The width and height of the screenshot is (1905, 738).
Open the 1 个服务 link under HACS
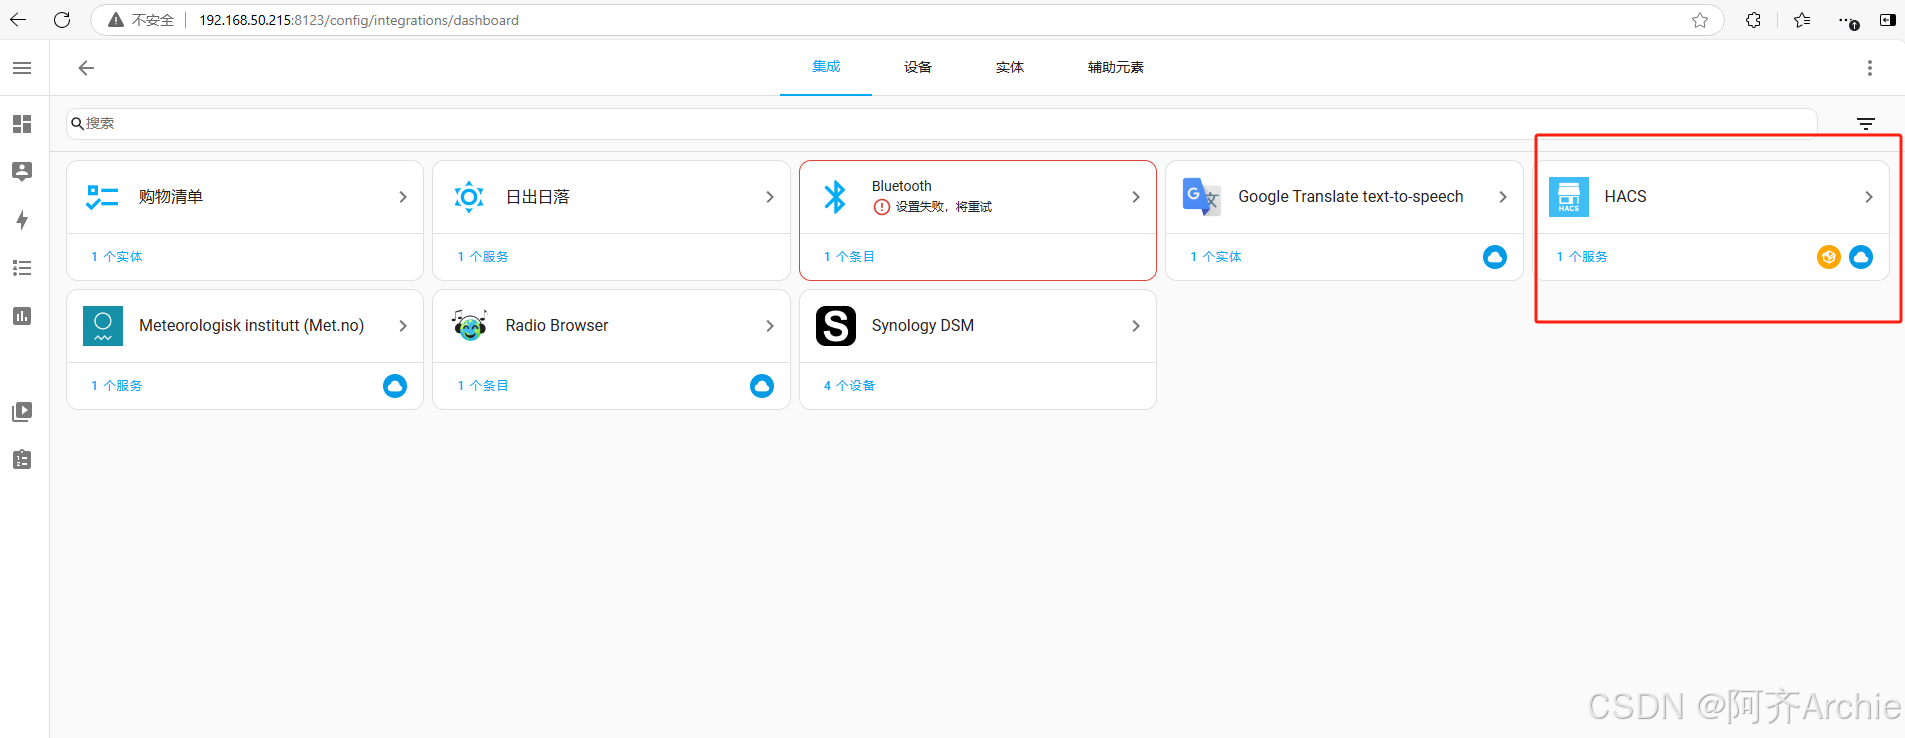point(1582,257)
